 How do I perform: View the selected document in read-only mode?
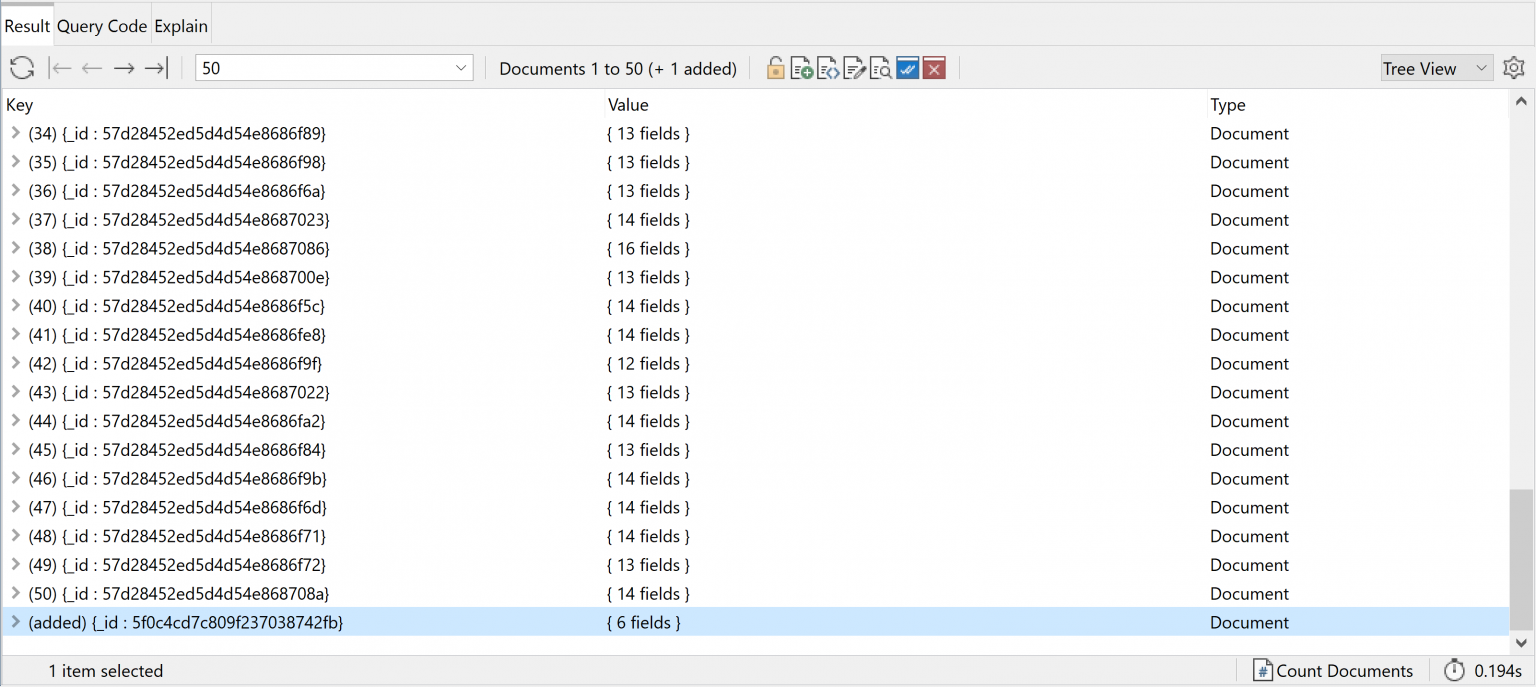881,68
